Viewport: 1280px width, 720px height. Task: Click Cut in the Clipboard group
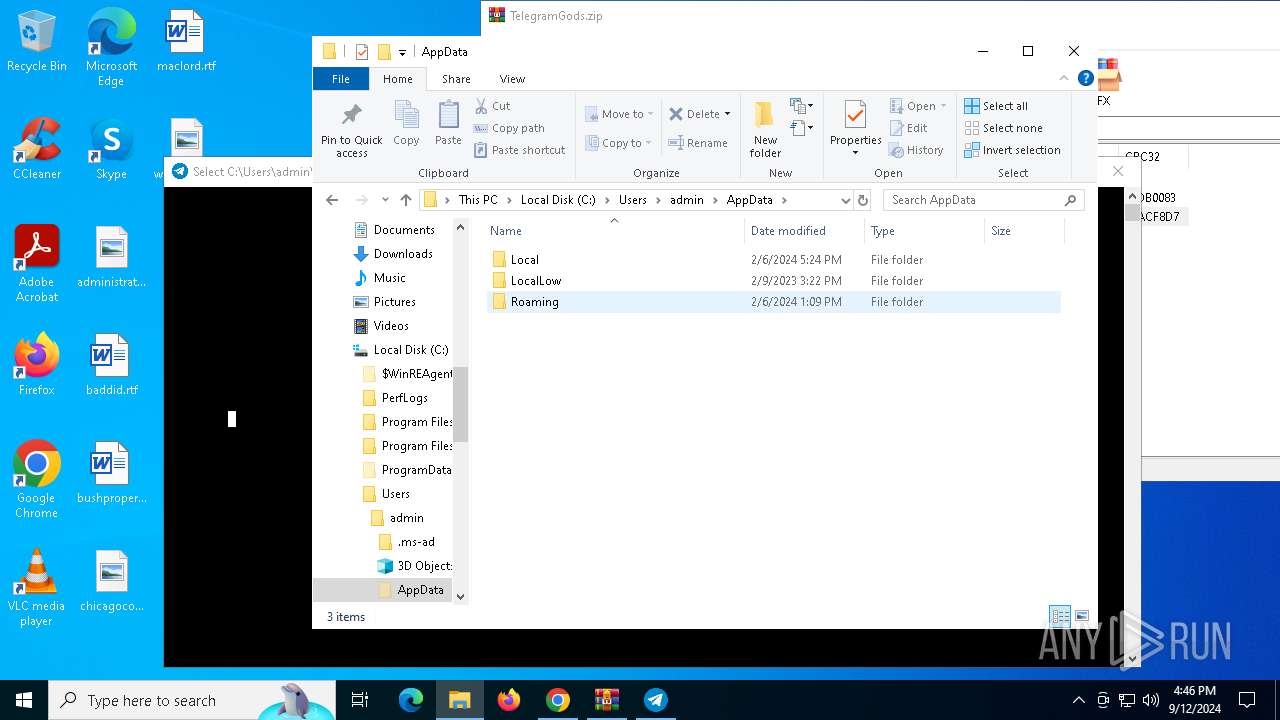pos(492,106)
